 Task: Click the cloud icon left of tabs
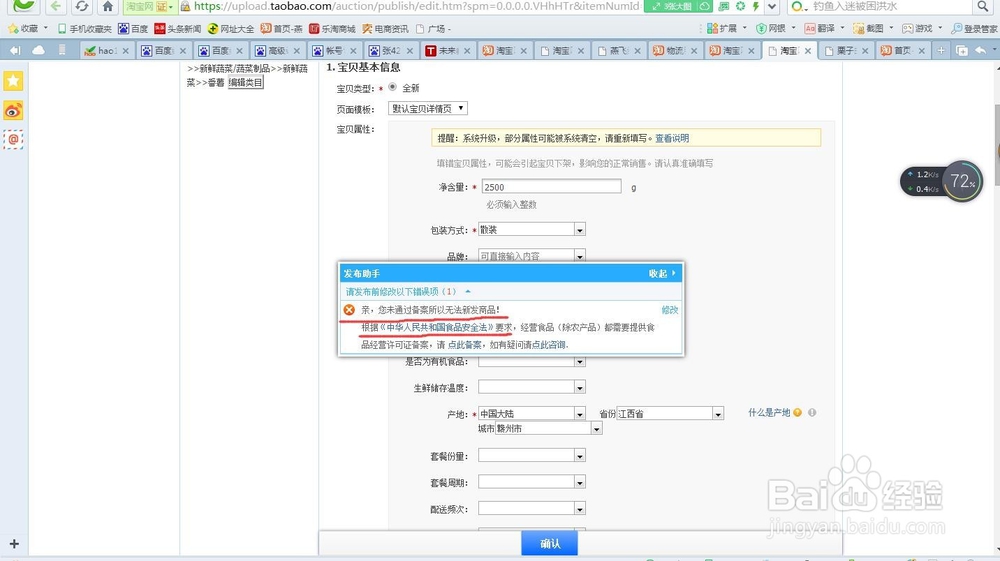[x=38, y=50]
